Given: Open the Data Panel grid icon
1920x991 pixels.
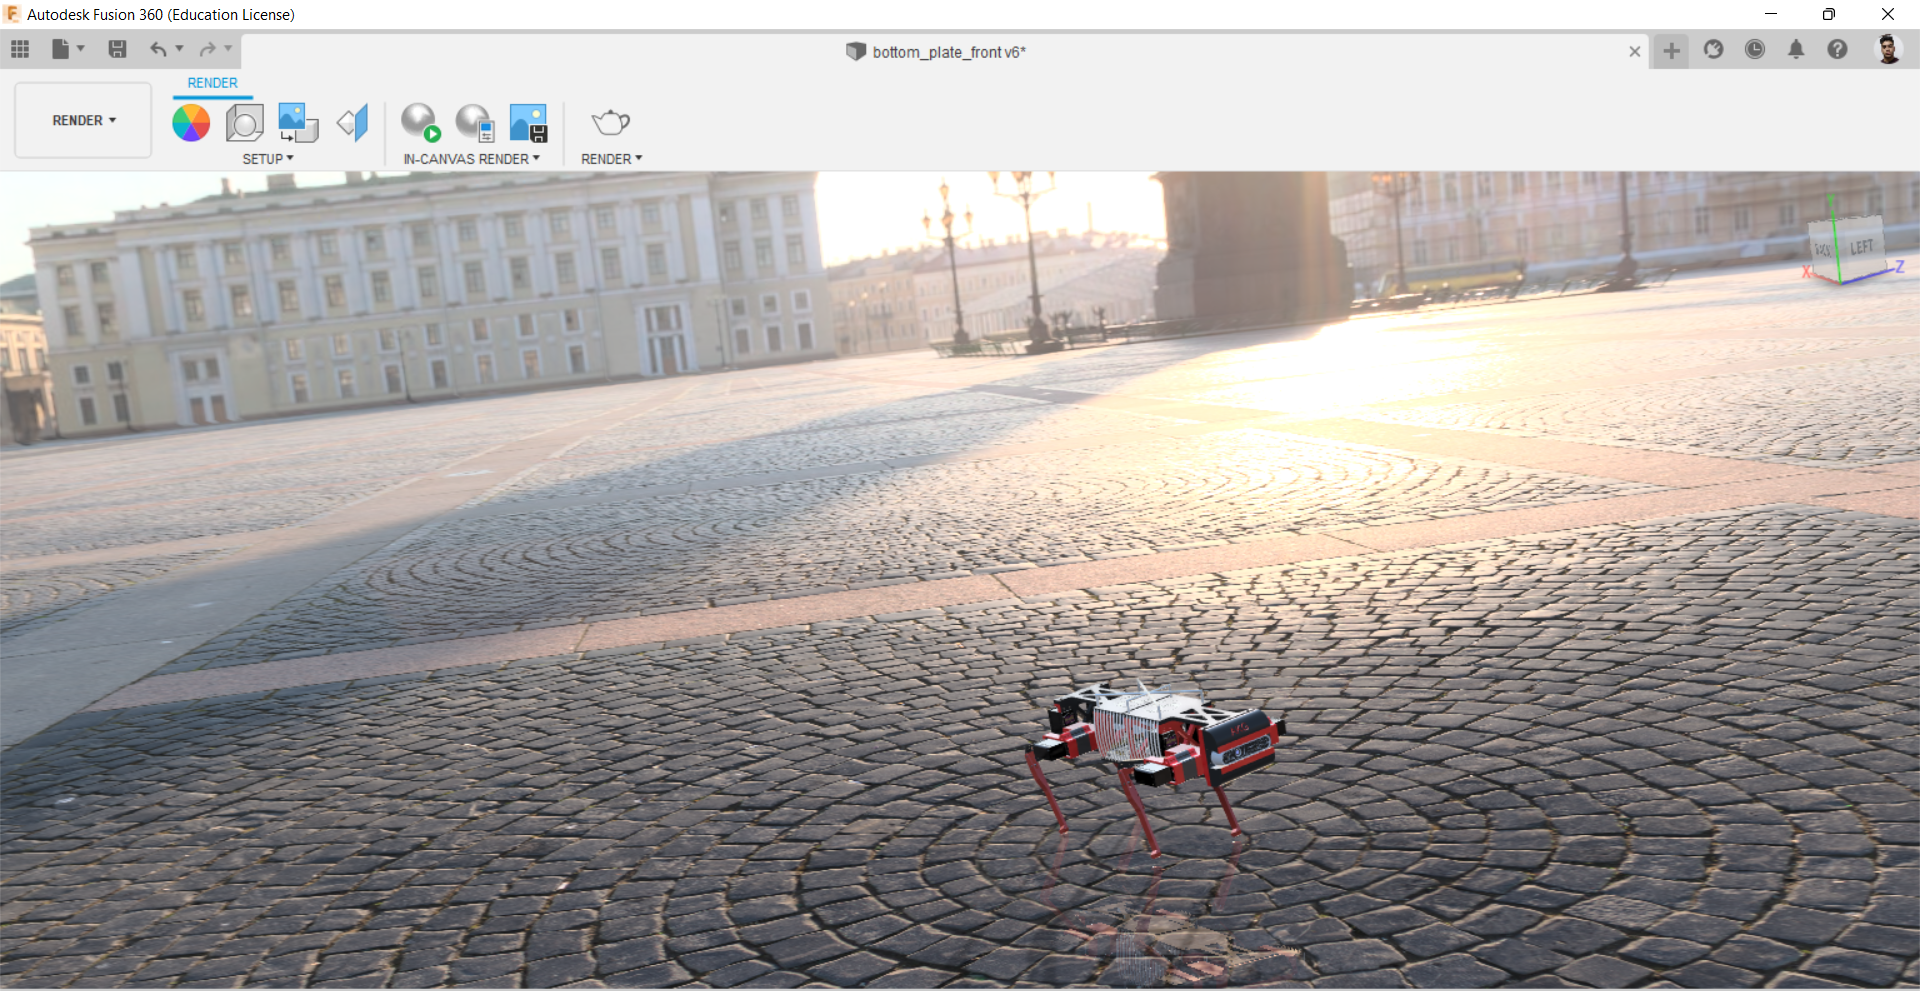Looking at the screenshot, I should 20,49.
